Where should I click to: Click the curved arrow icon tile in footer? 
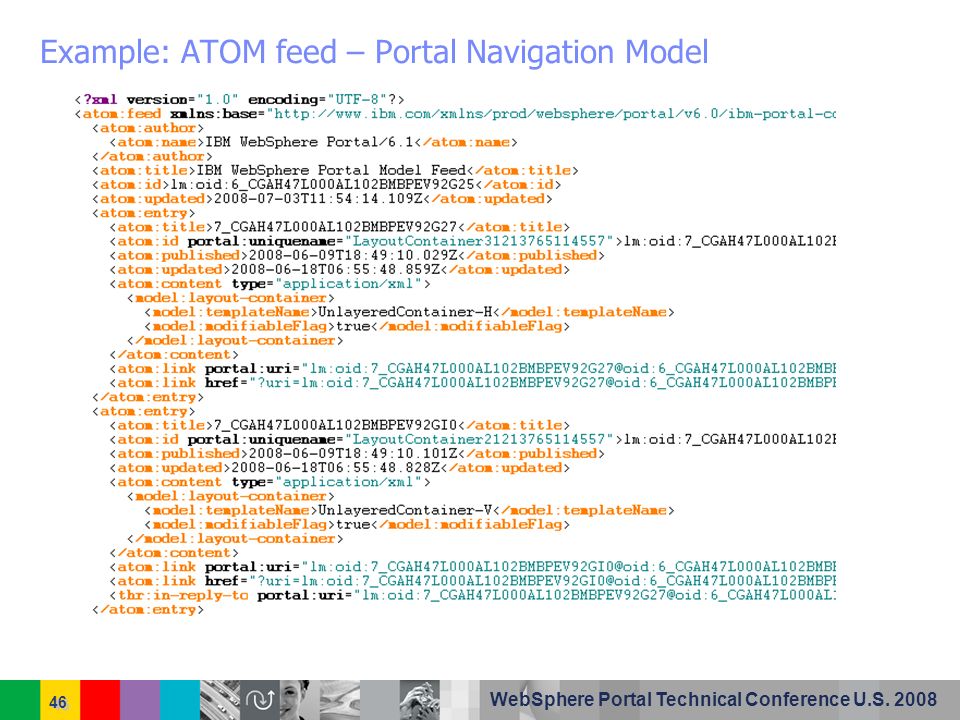(x=260, y=700)
